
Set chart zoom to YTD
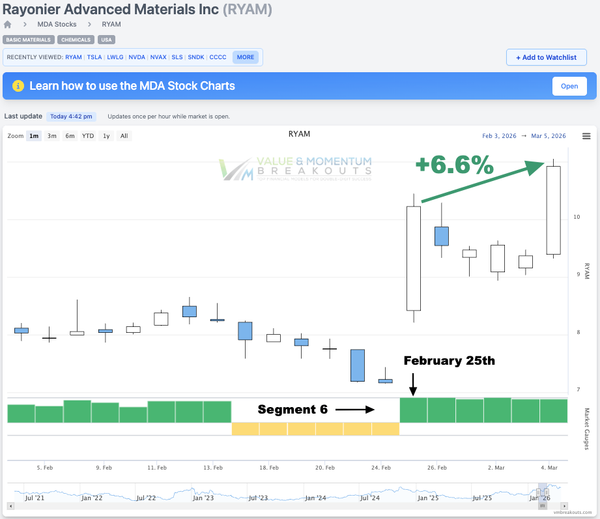pyautogui.click(x=88, y=136)
